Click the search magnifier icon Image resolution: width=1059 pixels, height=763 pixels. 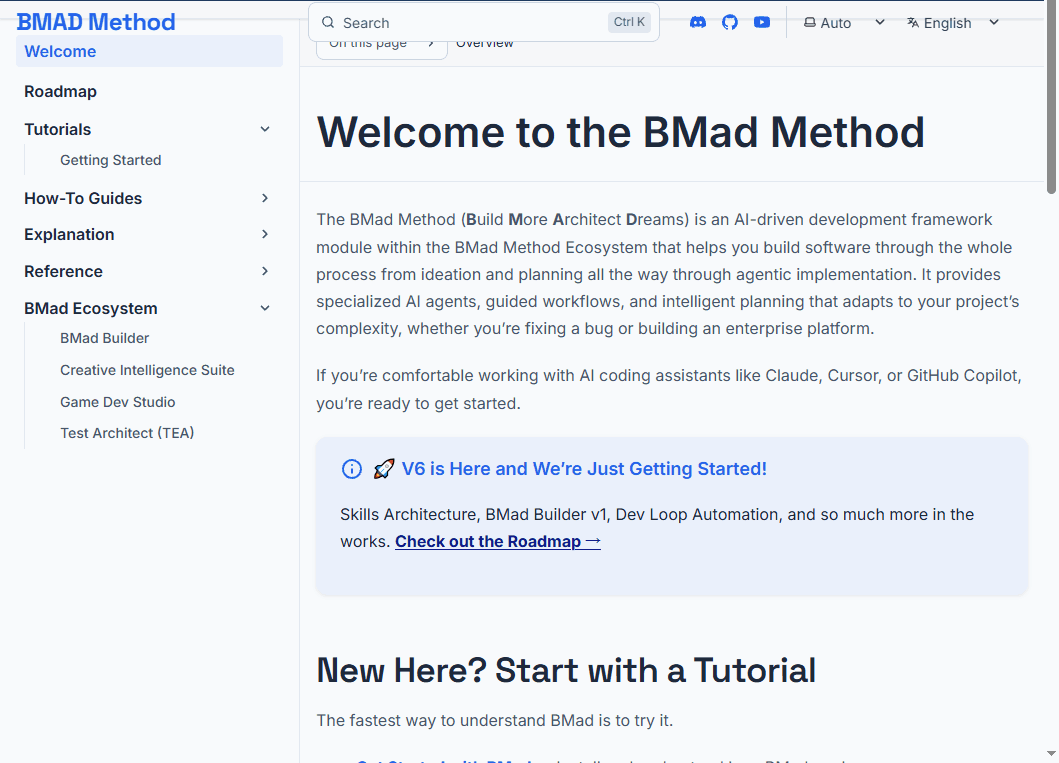tap(328, 22)
